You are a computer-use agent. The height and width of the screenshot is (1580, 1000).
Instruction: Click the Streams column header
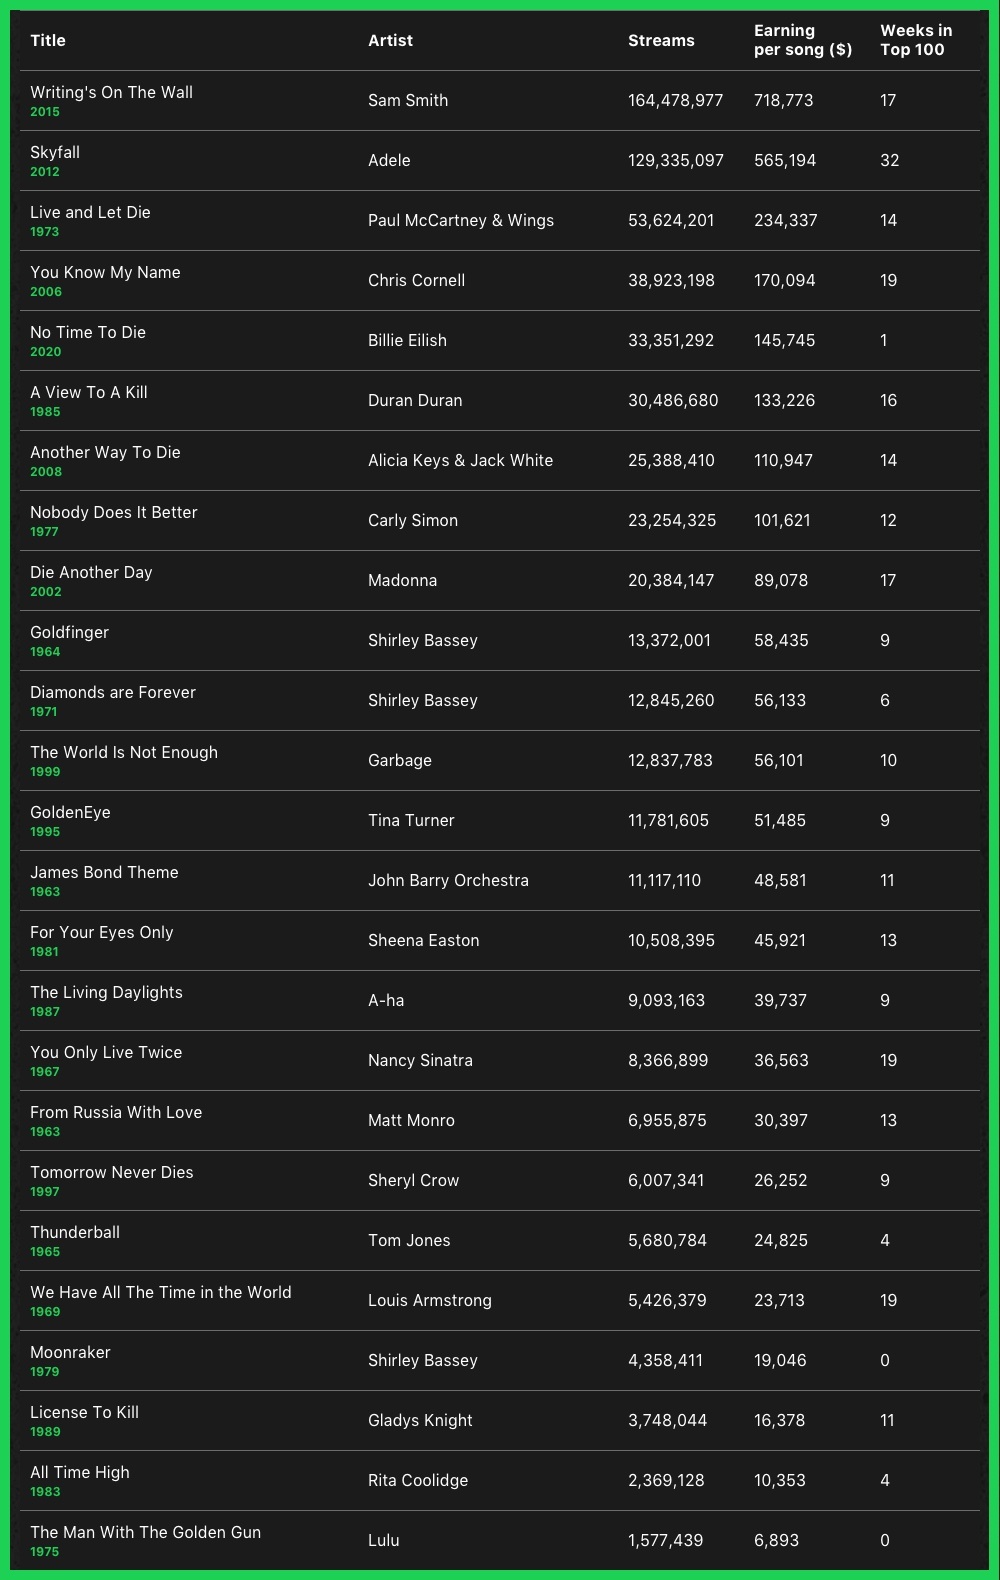[661, 41]
